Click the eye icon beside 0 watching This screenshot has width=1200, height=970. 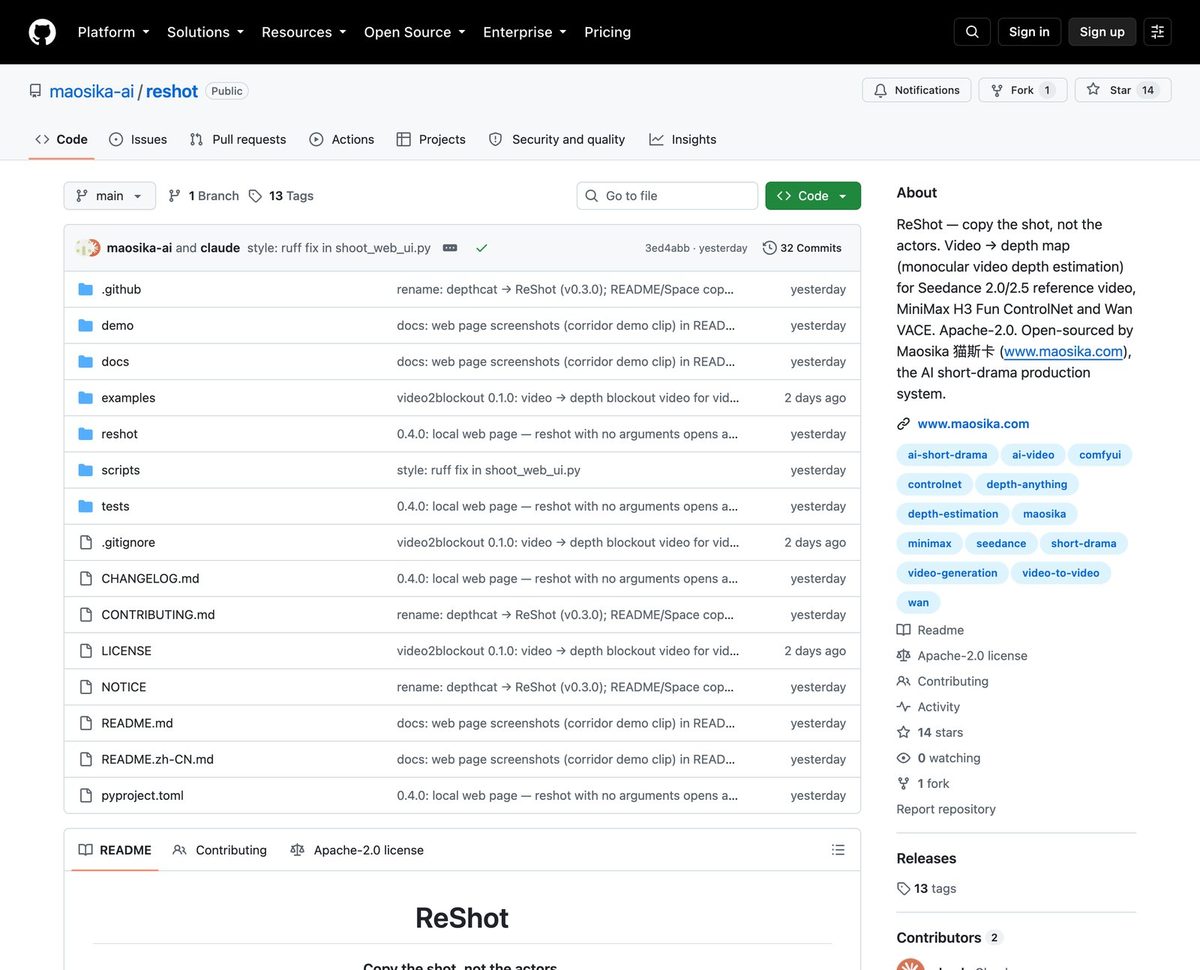click(904, 758)
